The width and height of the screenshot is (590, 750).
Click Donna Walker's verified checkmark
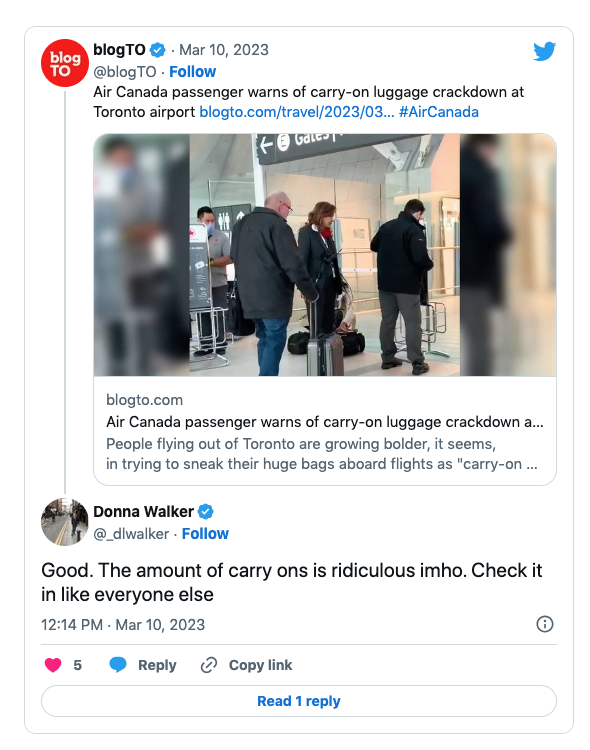206,512
